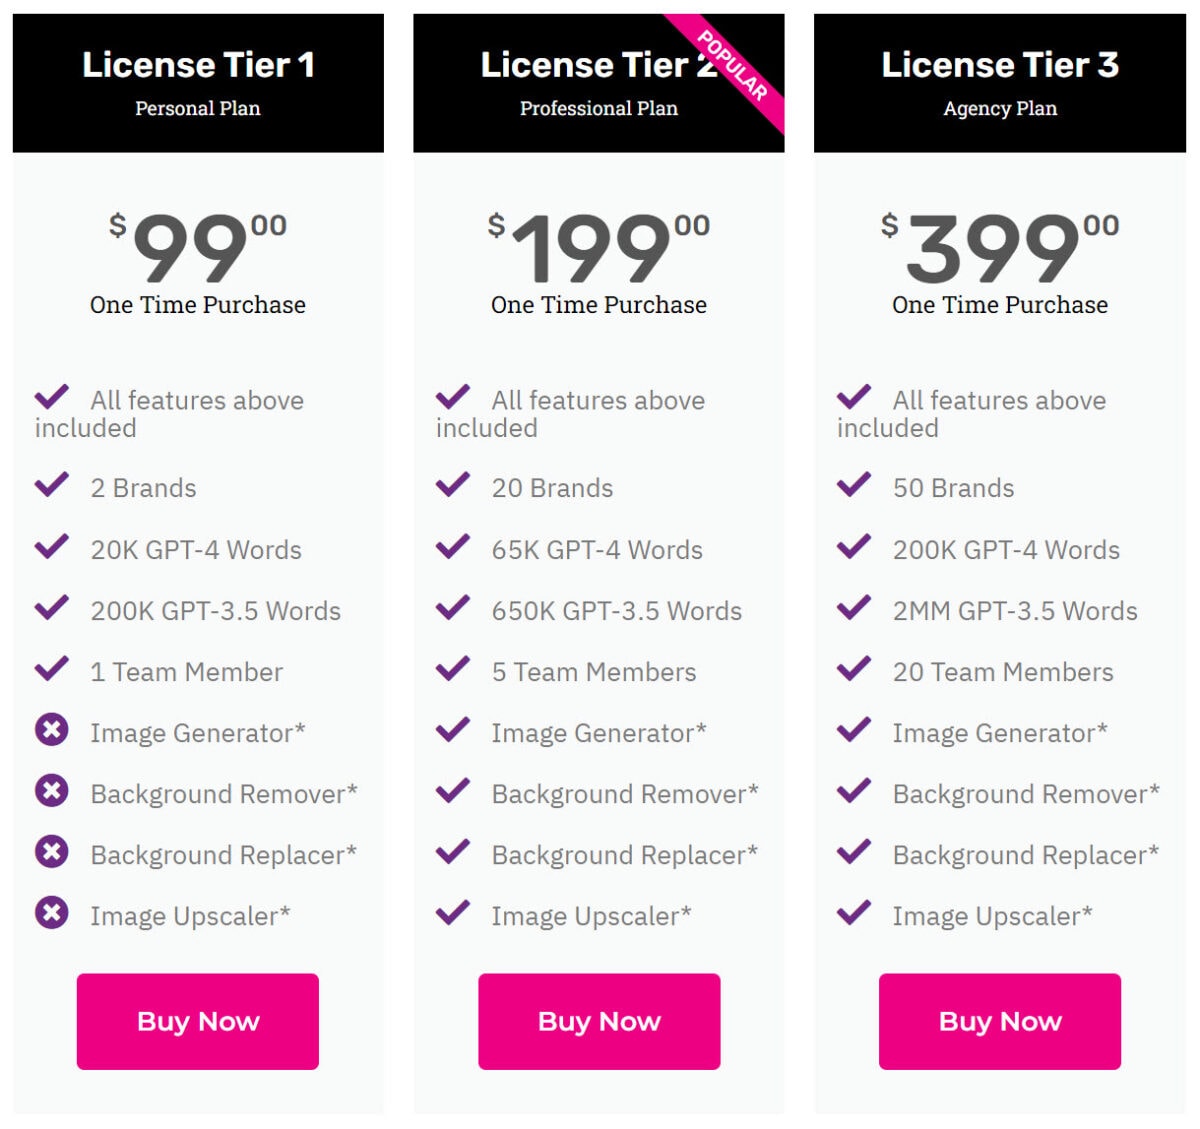Click Buy Now under License Tier 1

pos(197,1021)
